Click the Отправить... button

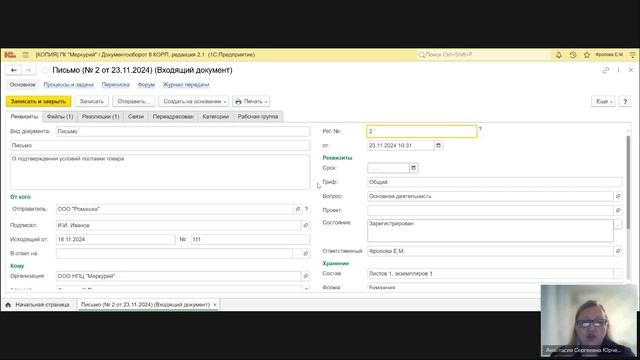tap(133, 101)
